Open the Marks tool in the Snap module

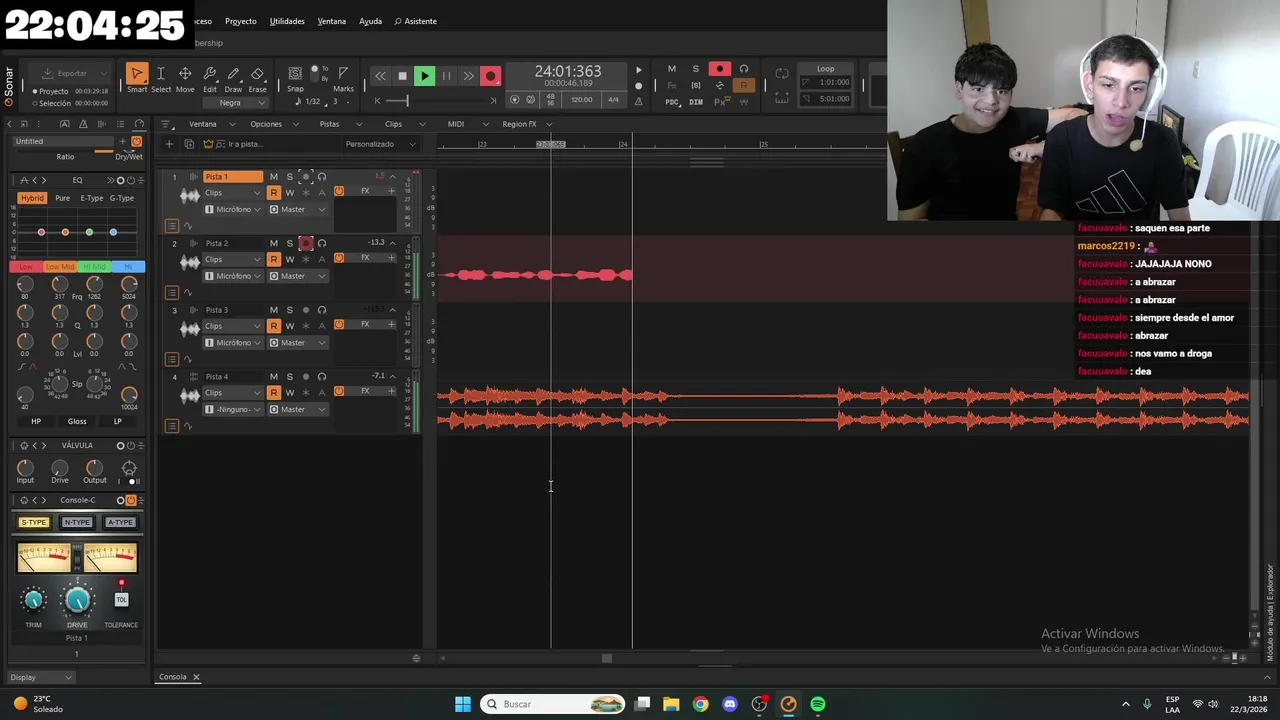click(x=343, y=78)
